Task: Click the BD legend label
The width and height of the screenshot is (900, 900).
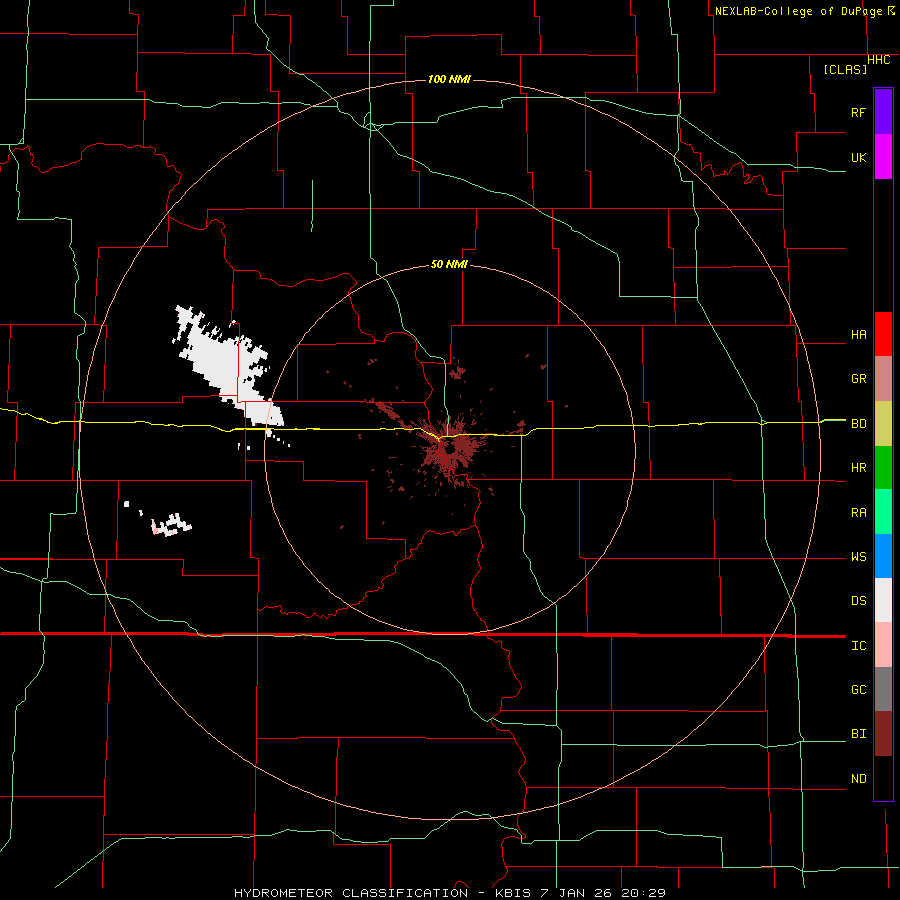Action: (x=858, y=424)
